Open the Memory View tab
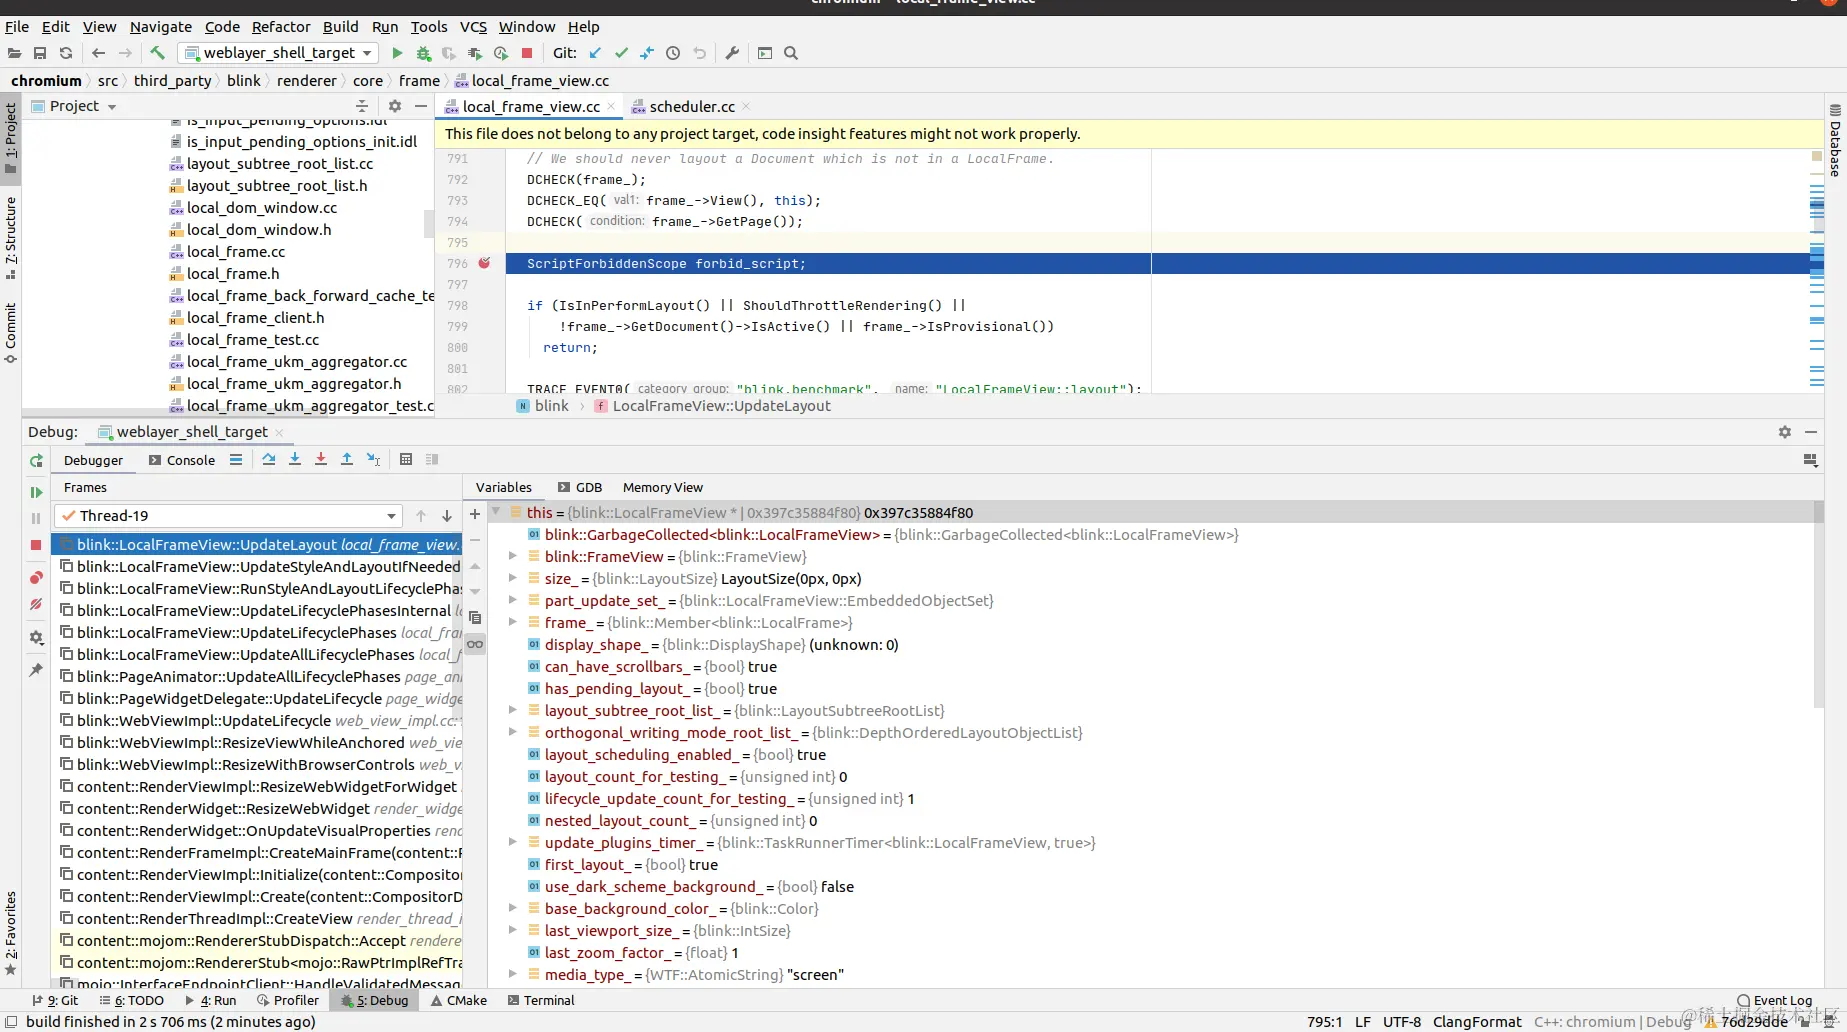The image size is (1847, 1032). coord(663,487)
